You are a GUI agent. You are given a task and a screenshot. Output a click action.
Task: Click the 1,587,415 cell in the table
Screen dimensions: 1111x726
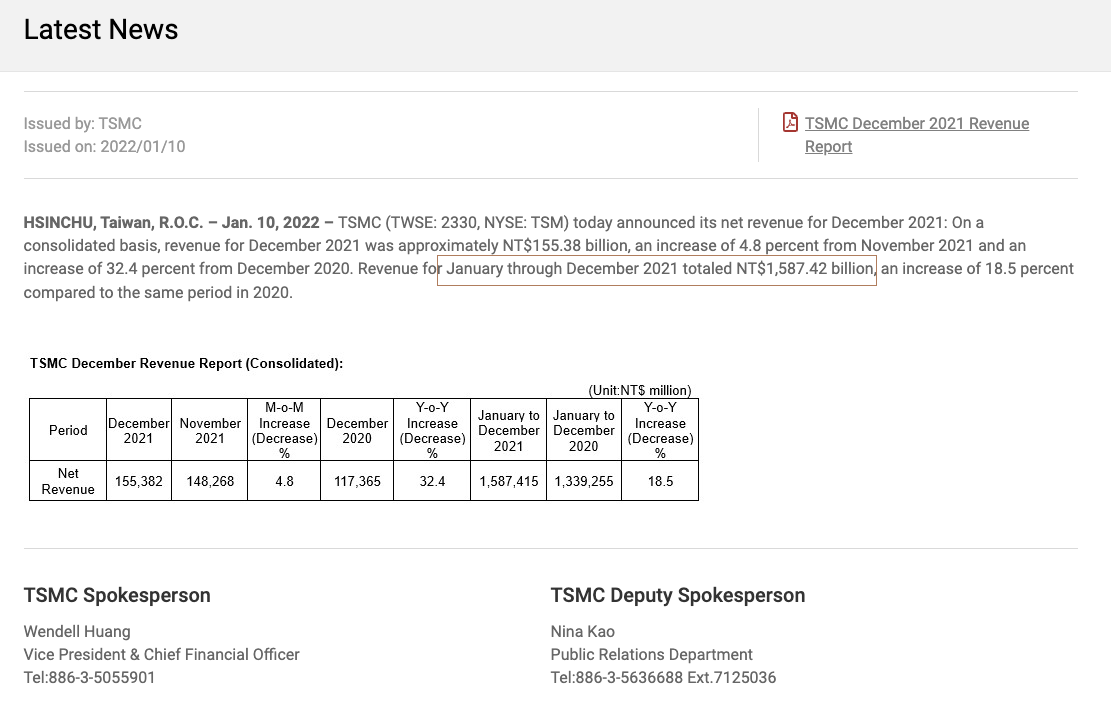(x=508, y=481)
